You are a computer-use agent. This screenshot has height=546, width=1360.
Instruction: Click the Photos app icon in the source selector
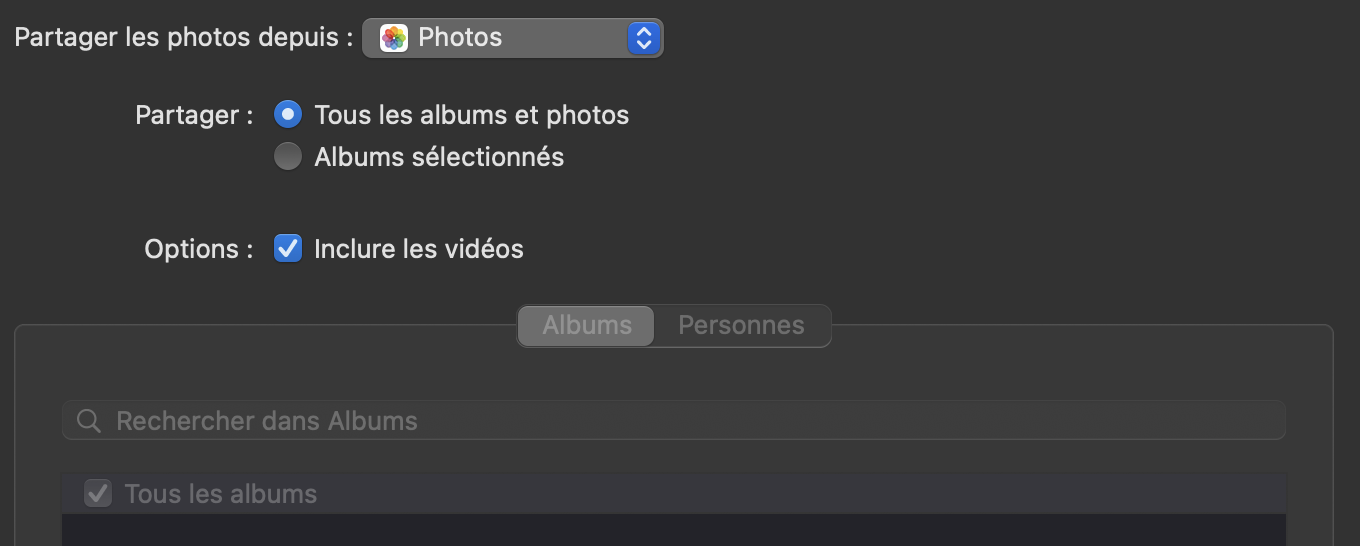click(x=394, y=38)
